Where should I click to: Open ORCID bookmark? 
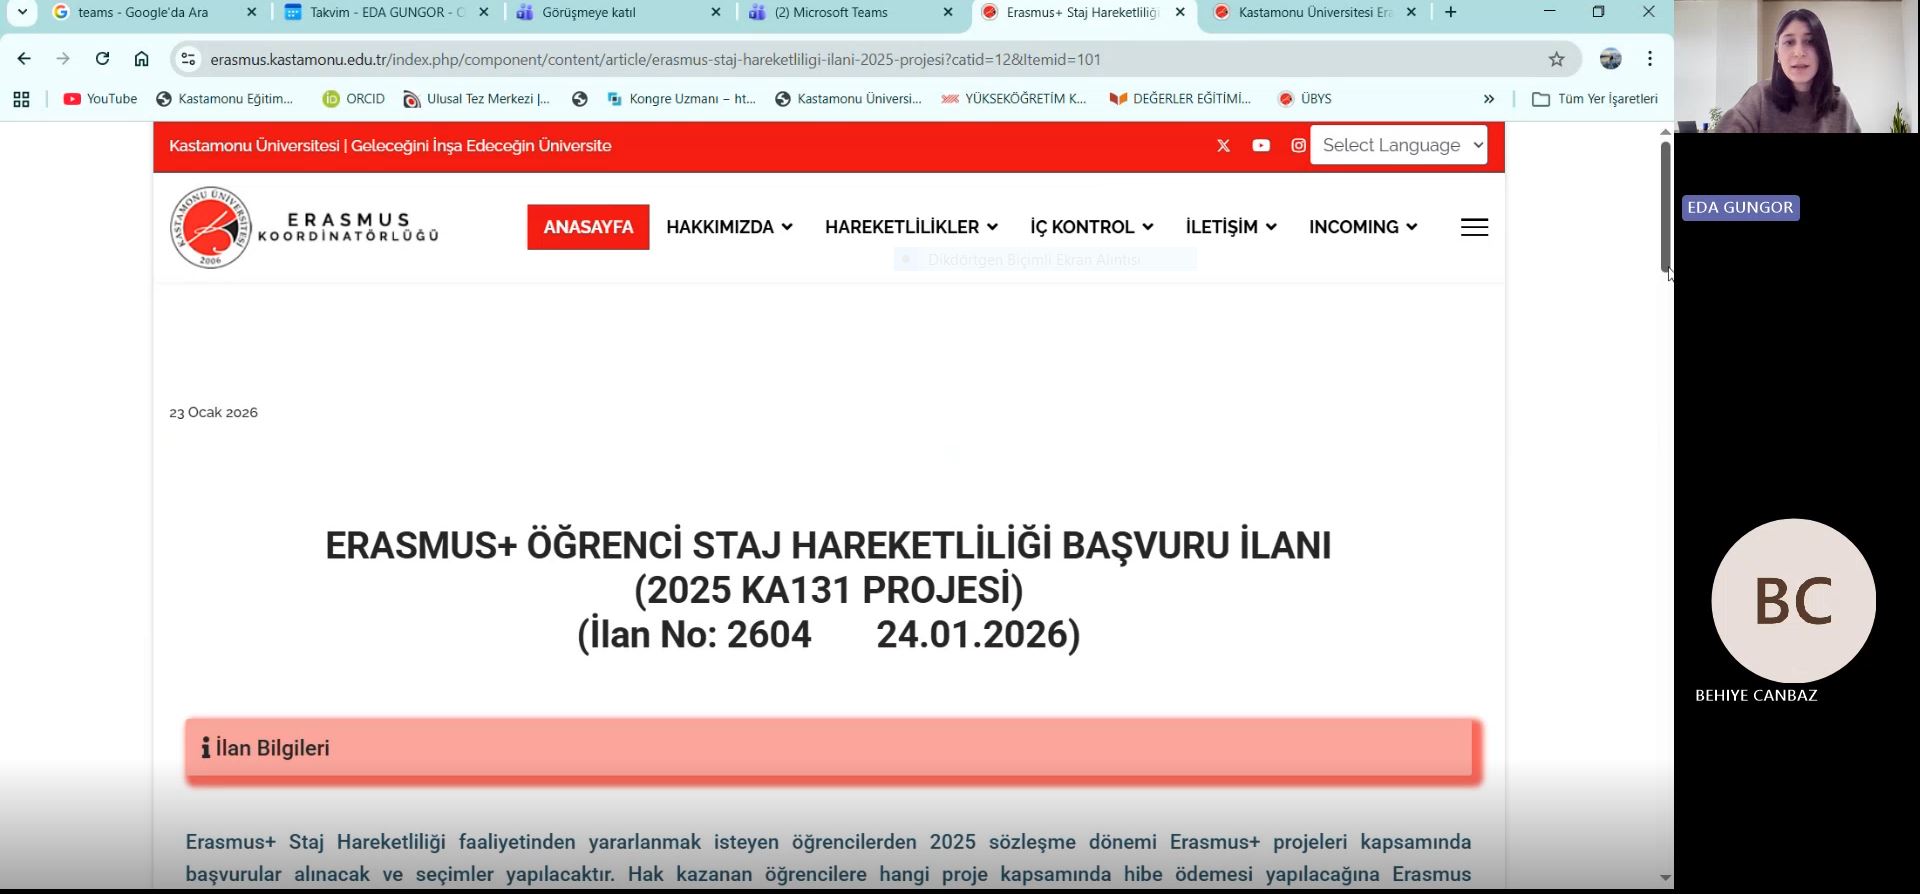click(354, 99)
